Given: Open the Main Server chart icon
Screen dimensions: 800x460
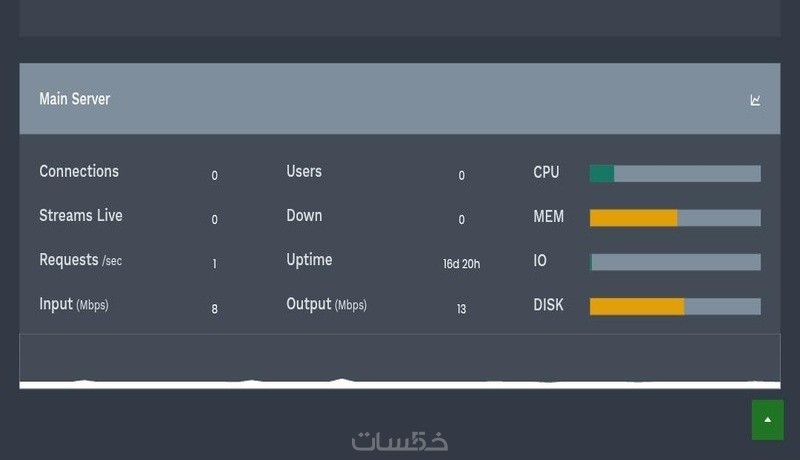Looking at the screenshot, I should click(755, 100).
